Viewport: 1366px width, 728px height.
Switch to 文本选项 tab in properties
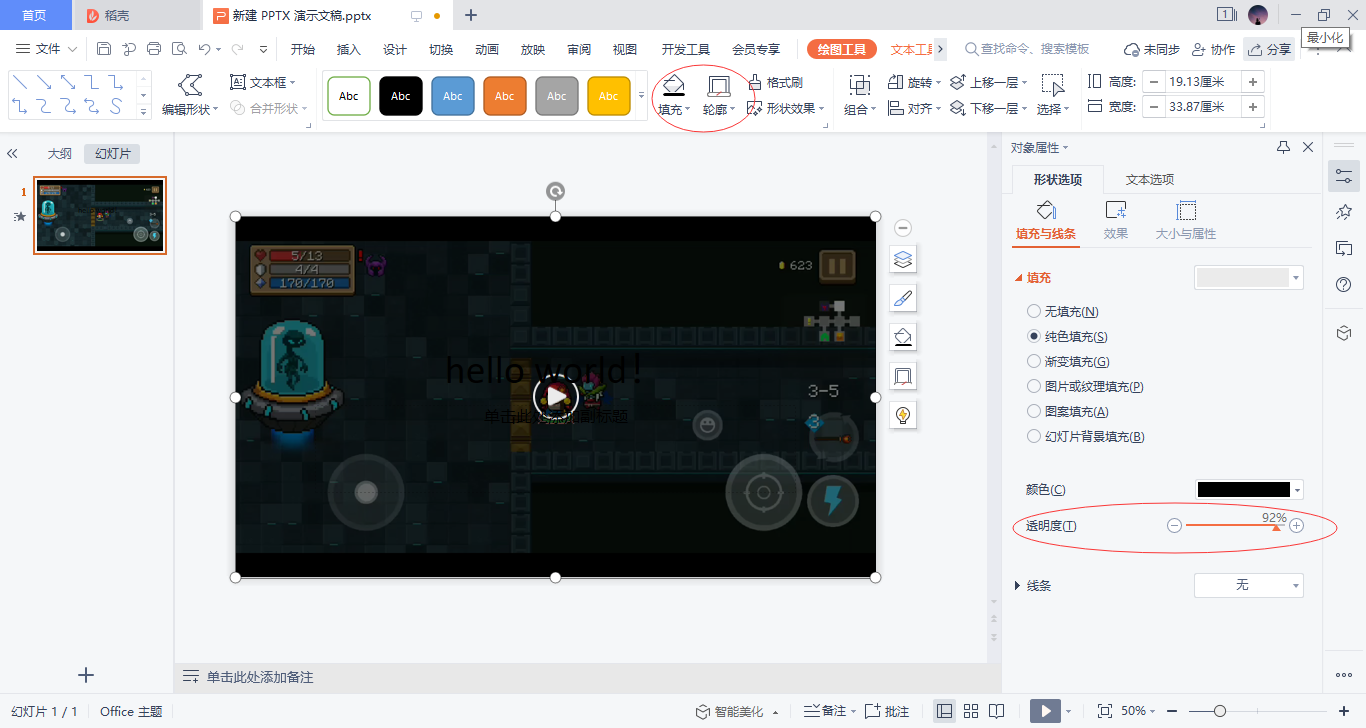click(x=1150, y=180)
